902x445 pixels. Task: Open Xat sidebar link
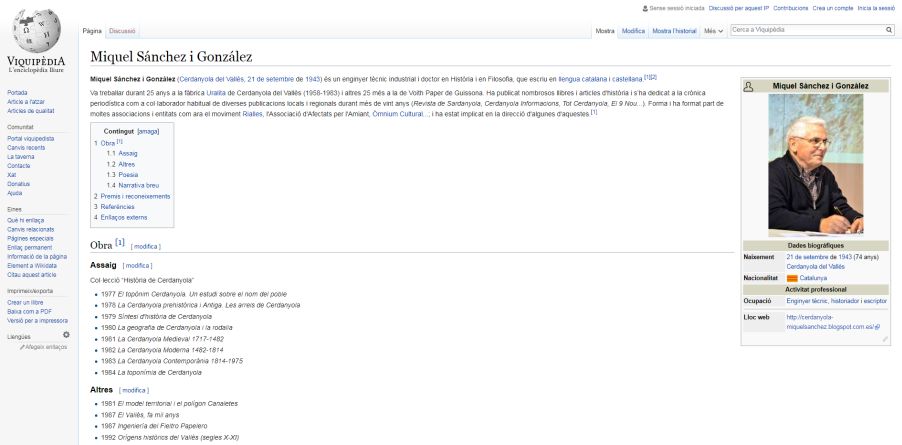tap(12, 175)
